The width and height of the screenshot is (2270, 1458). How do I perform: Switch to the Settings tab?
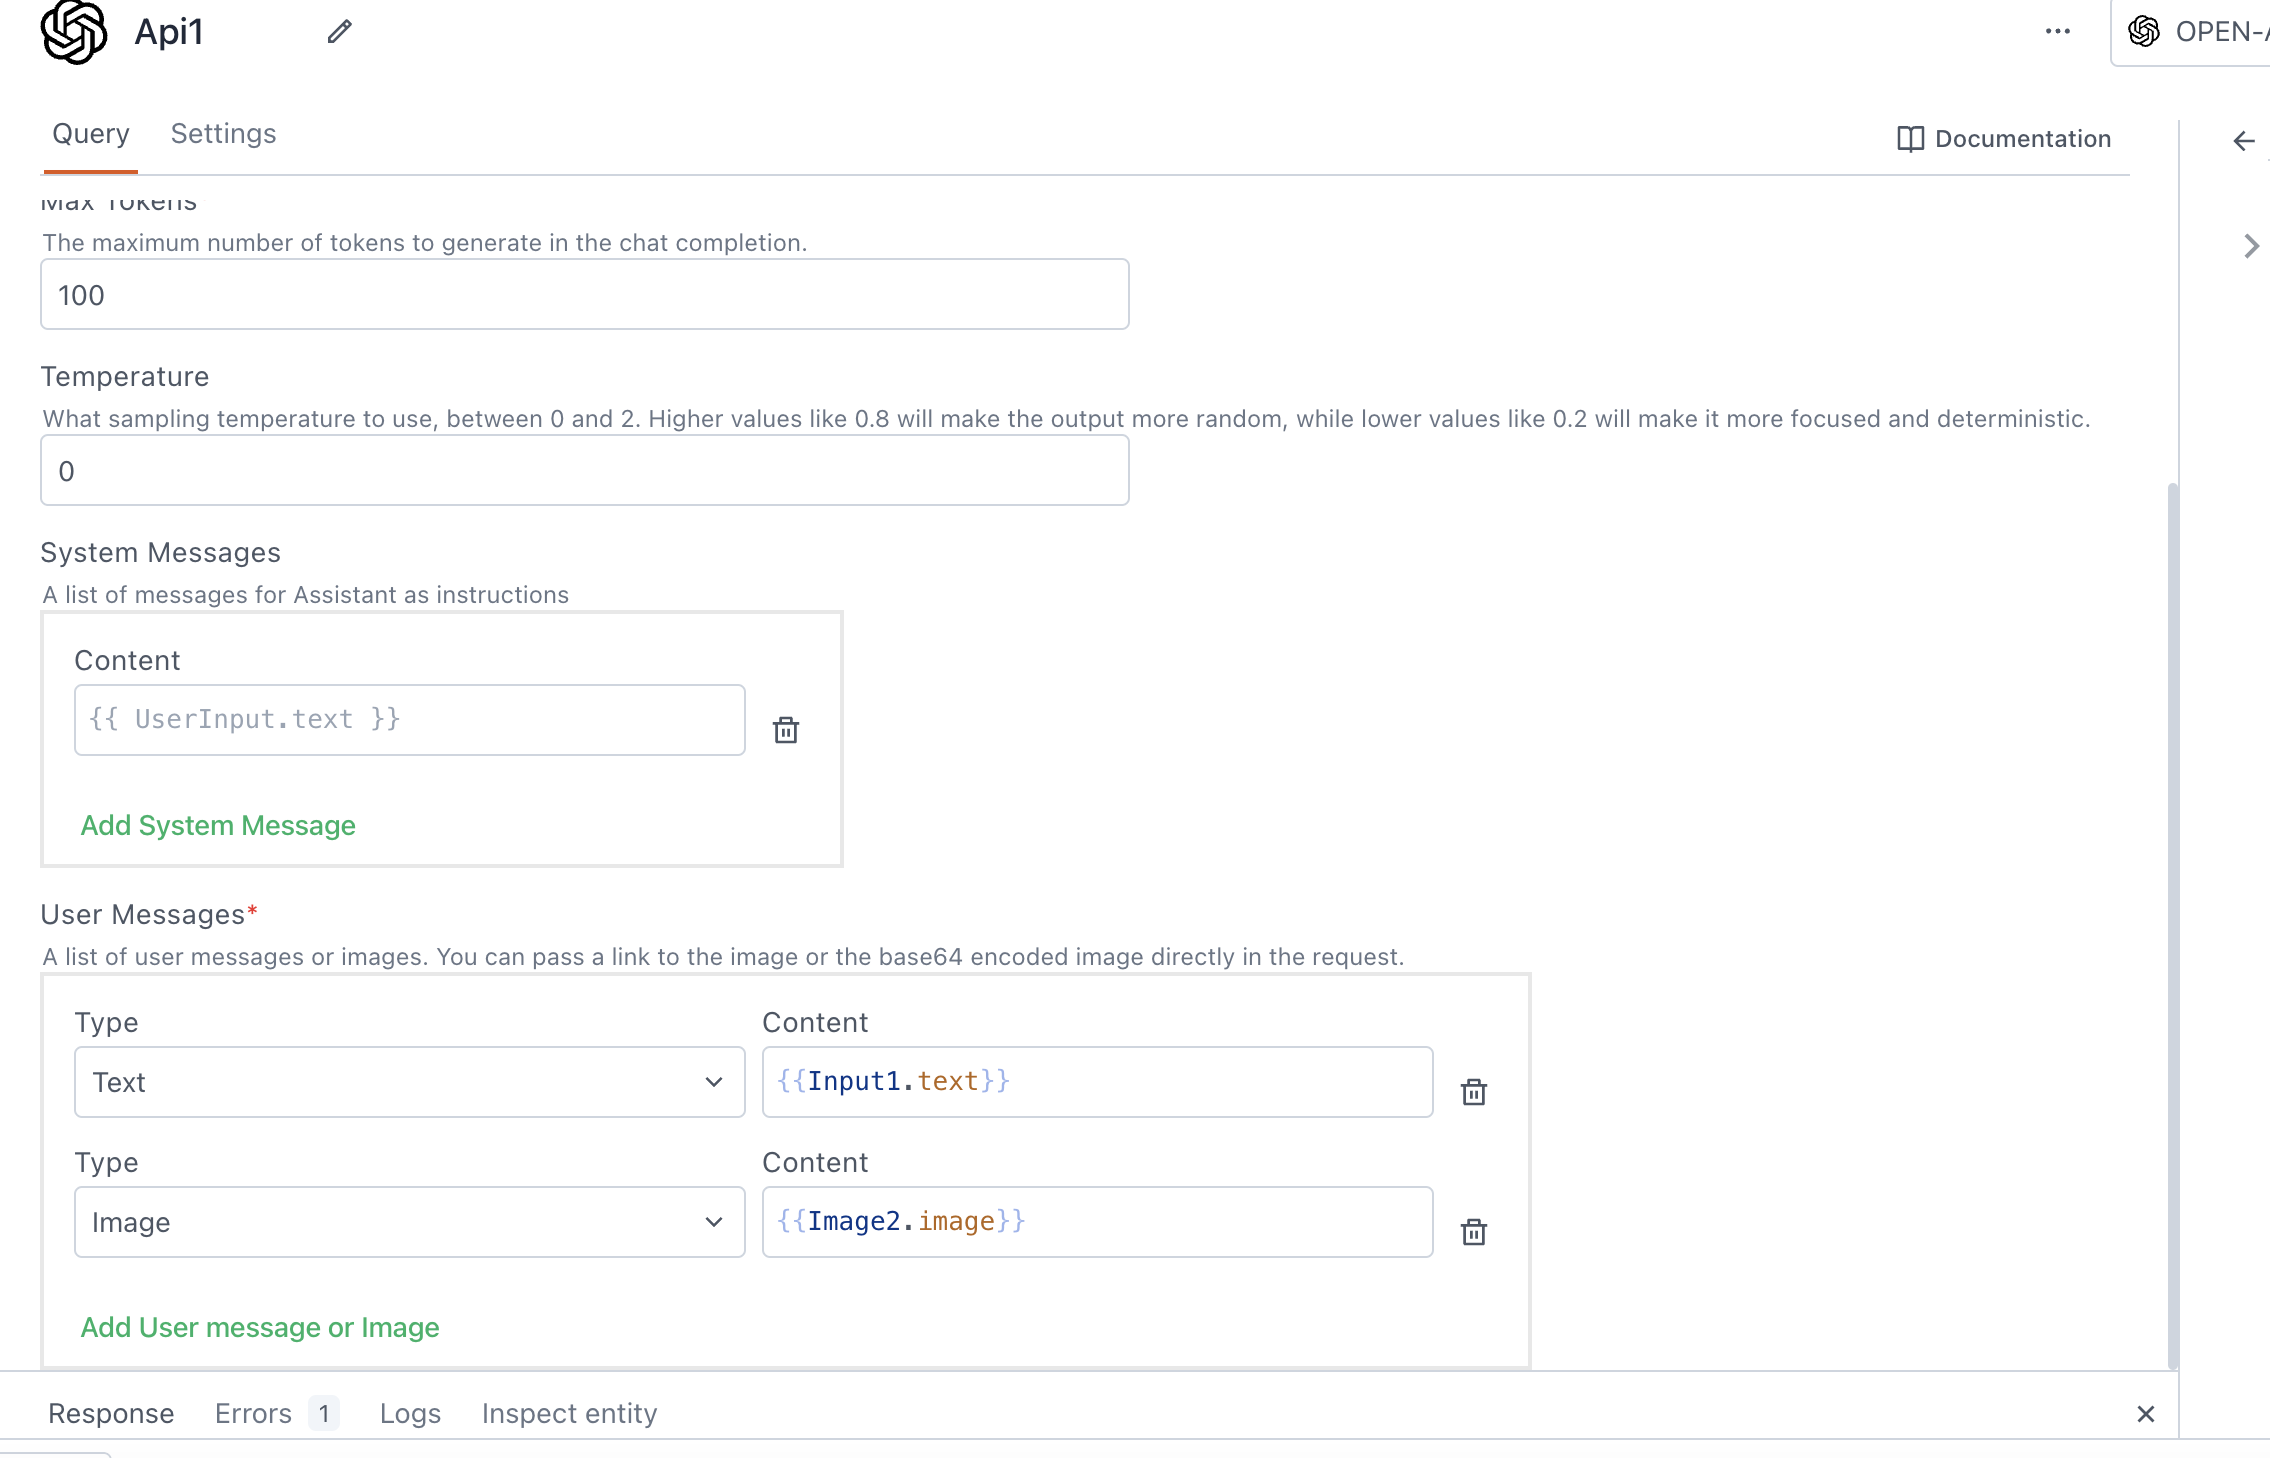223,134
